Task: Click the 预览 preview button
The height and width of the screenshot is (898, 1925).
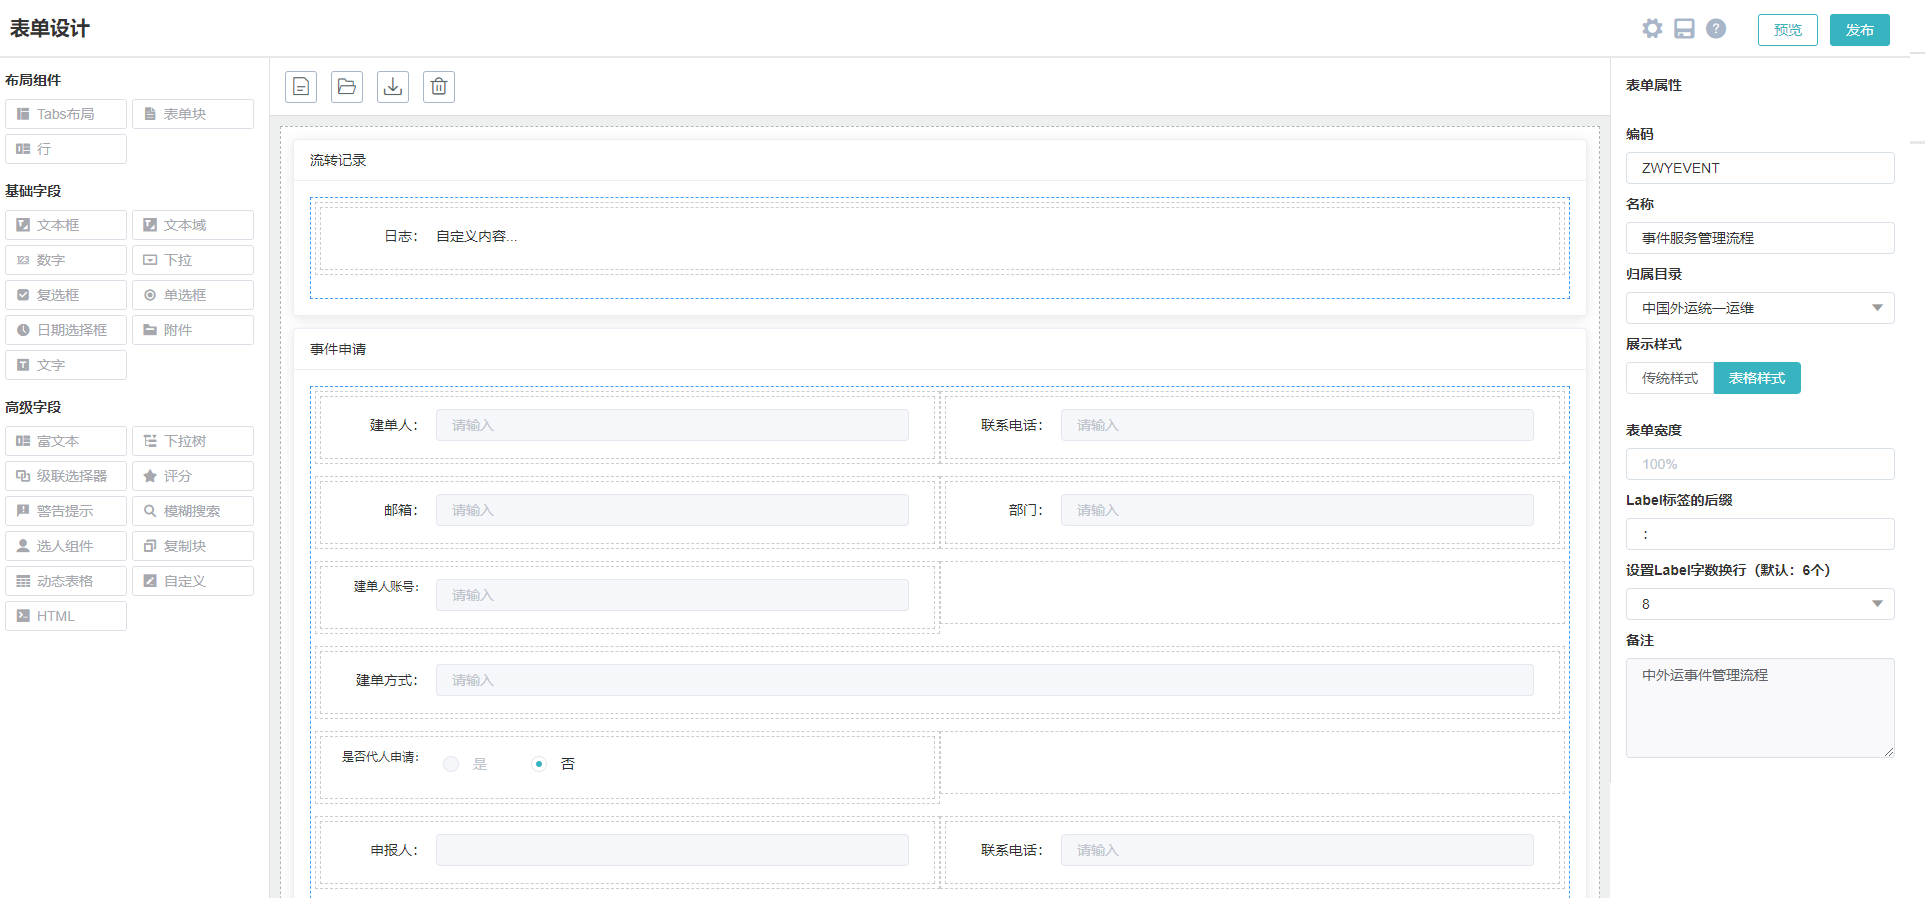Action: 1788,30
